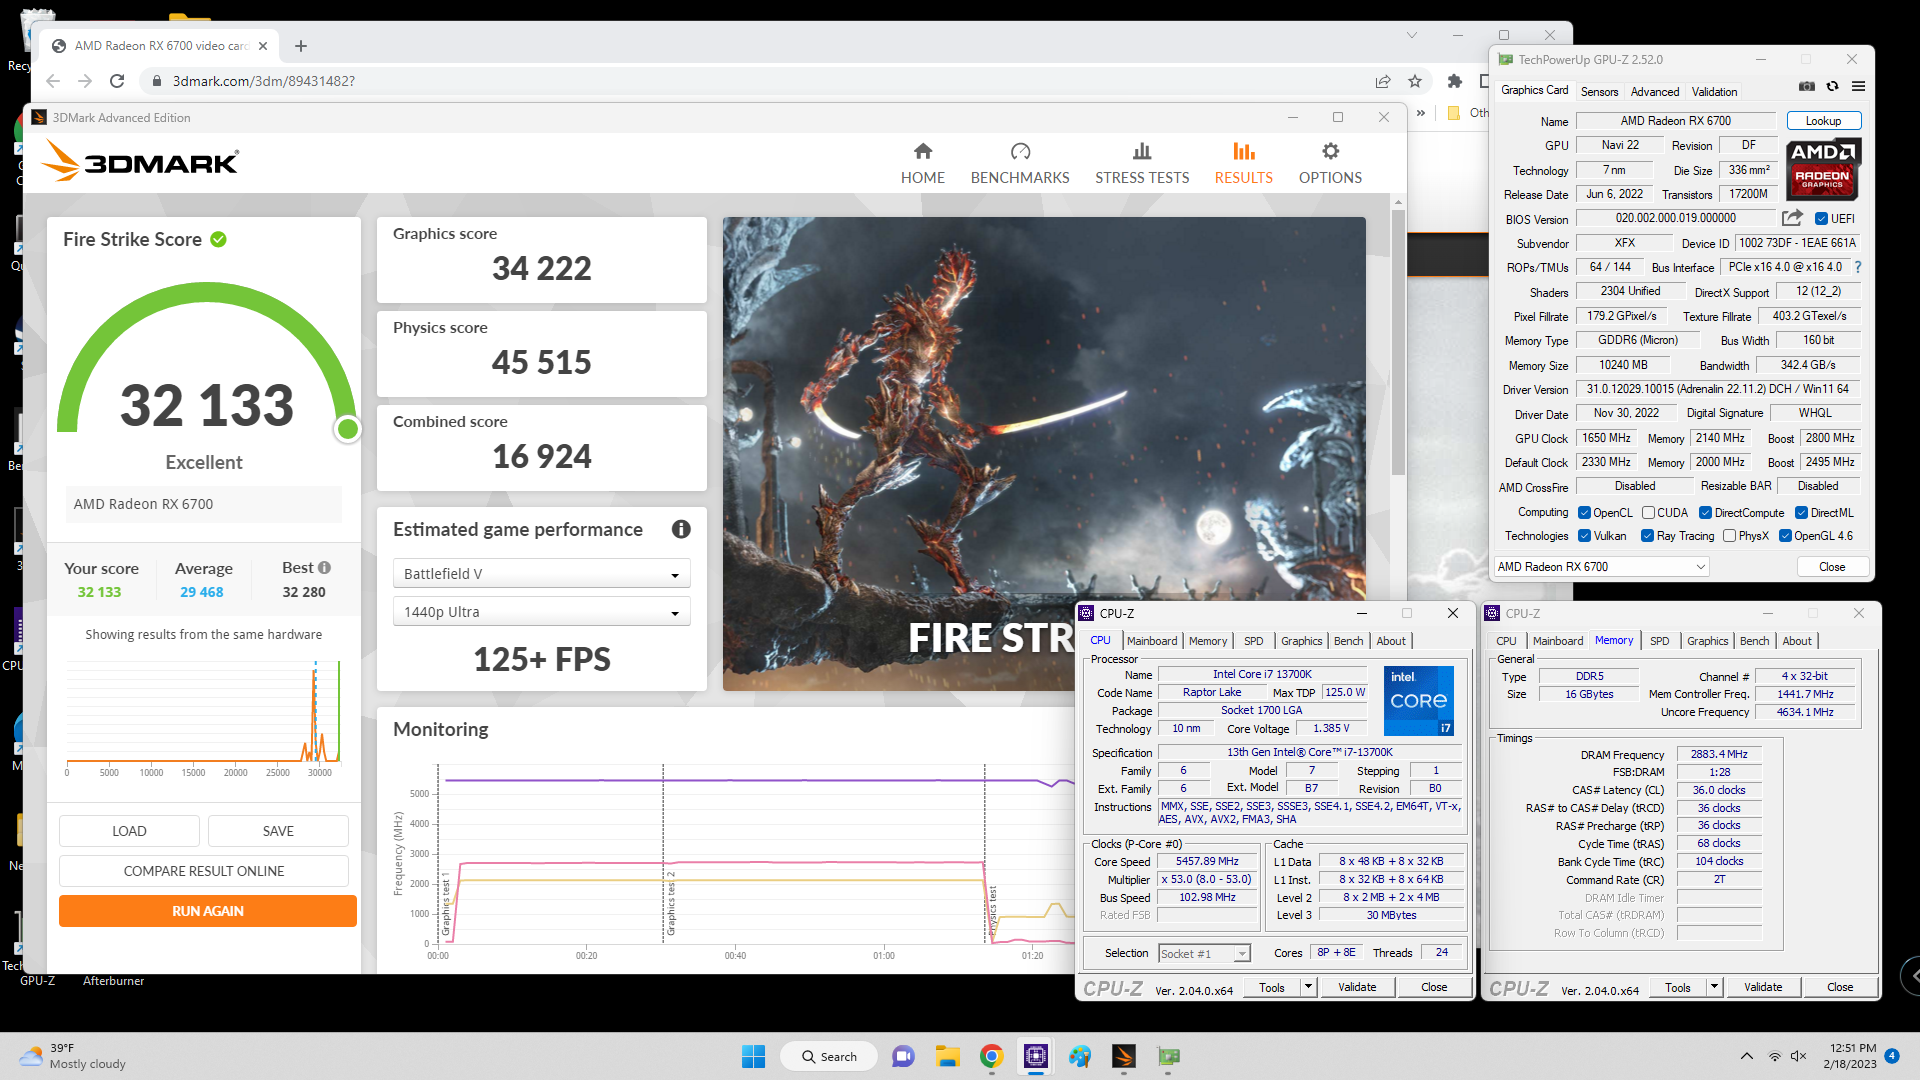Open the Mainboard tab in left CPU-Z
Viewport: 1920px width, 1080px height.
1152,641
